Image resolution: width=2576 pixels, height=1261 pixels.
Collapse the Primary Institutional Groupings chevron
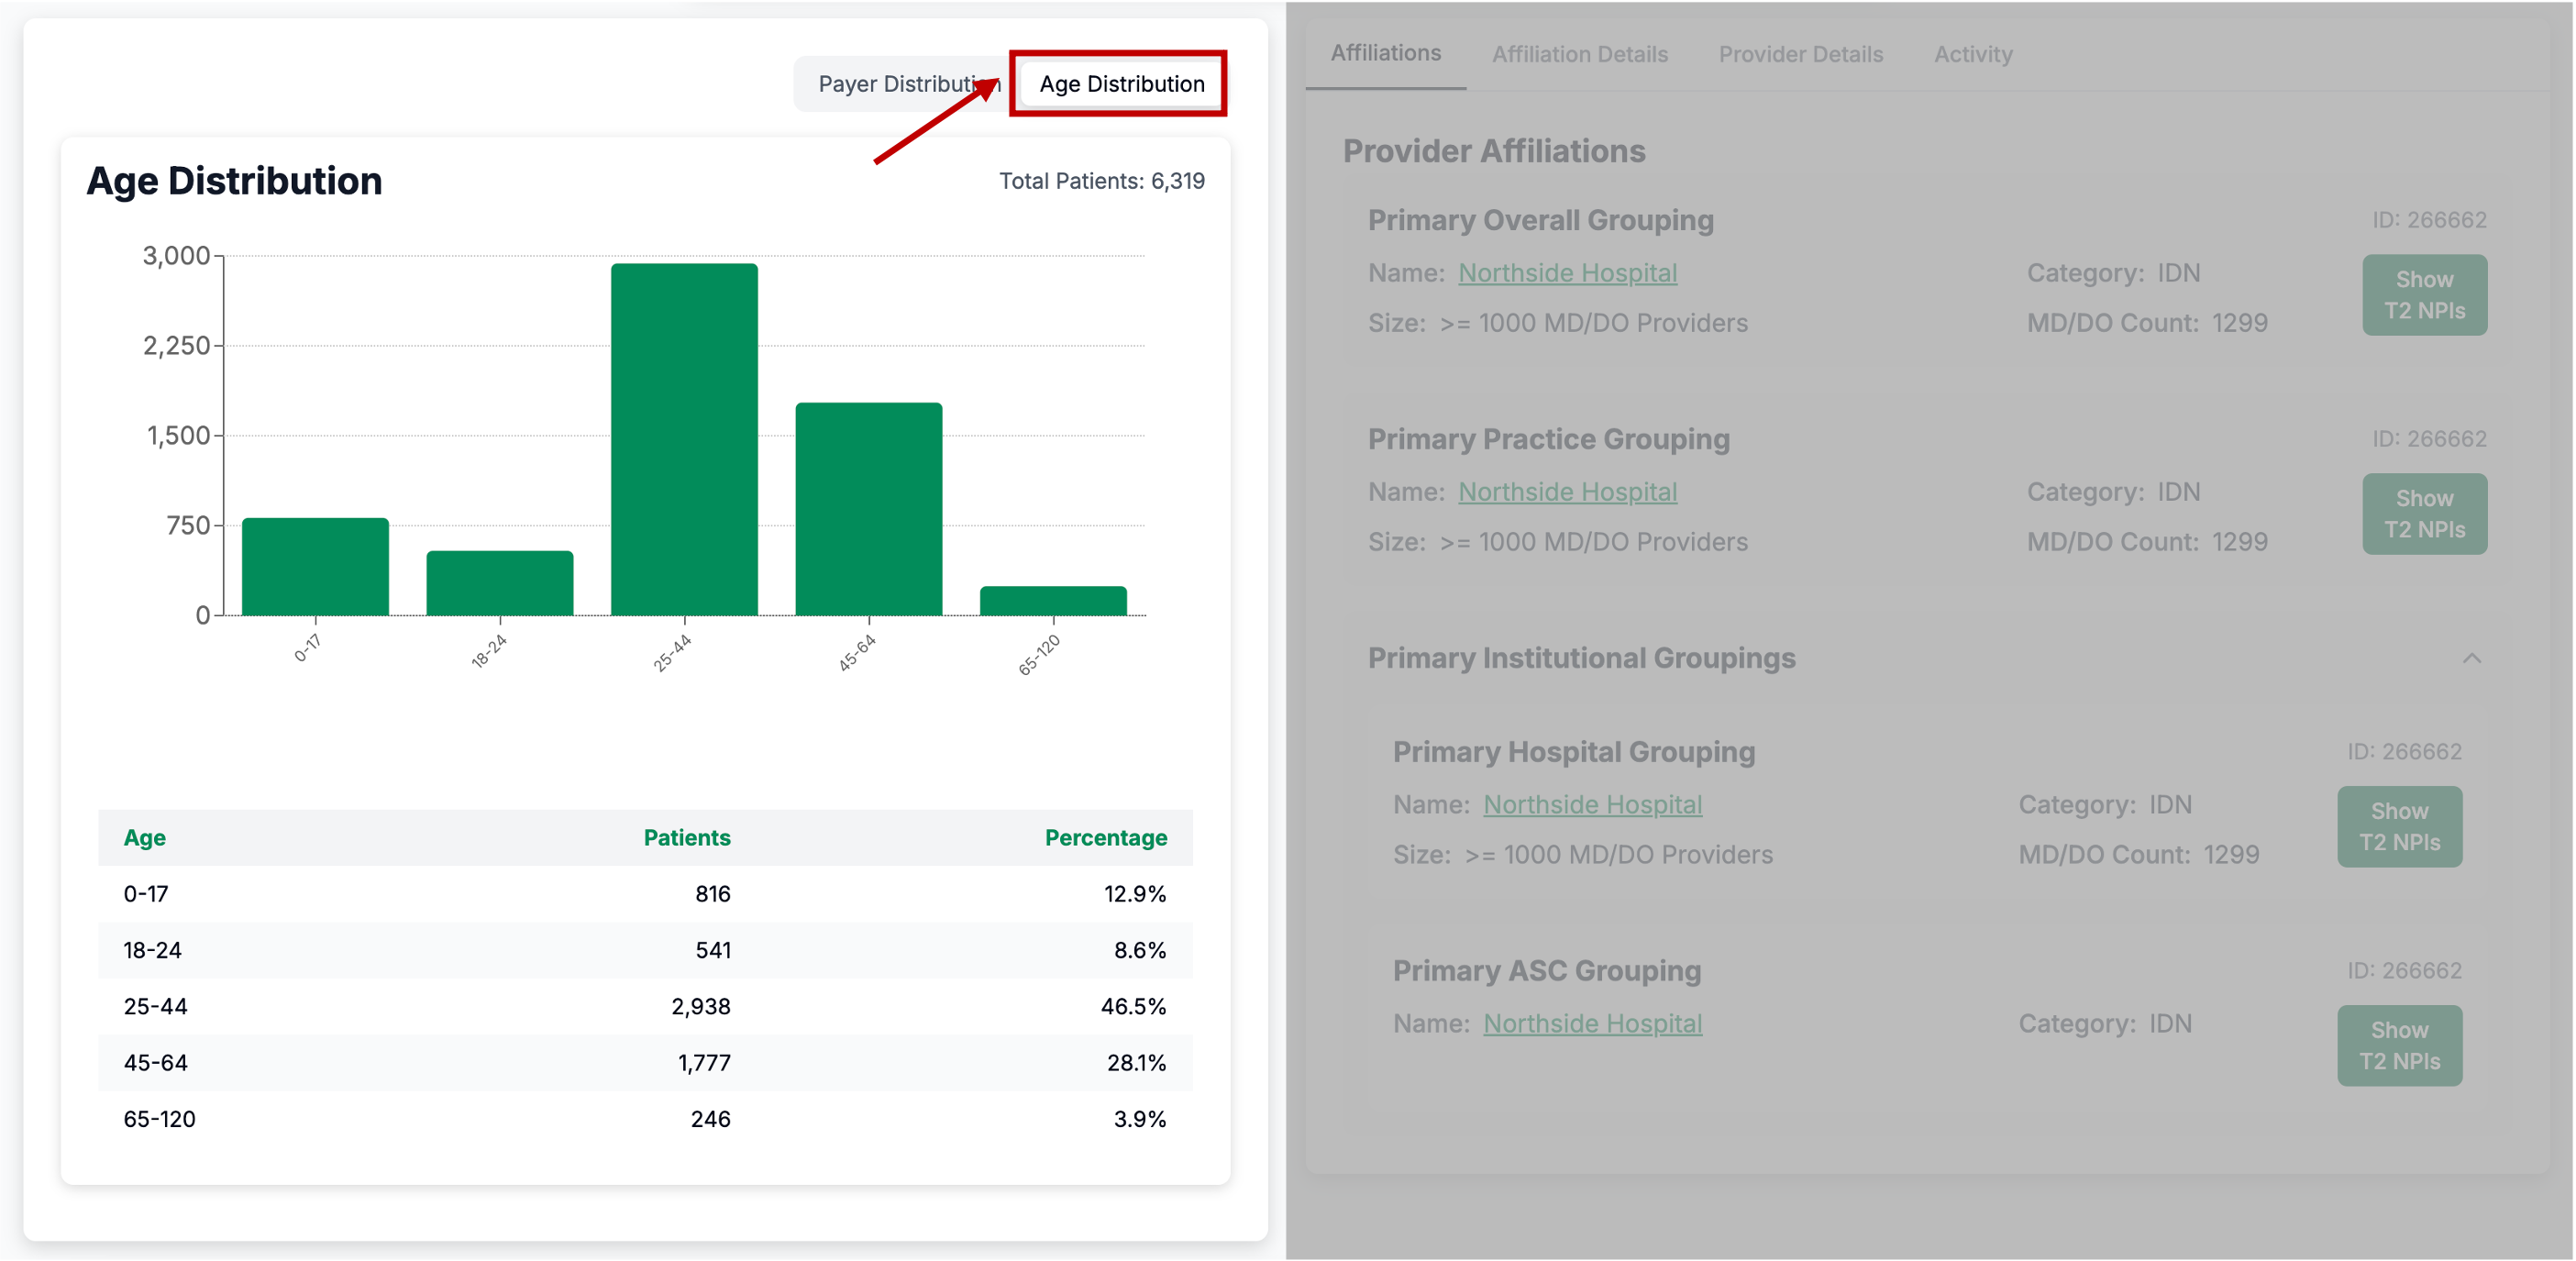(2471, 658)
